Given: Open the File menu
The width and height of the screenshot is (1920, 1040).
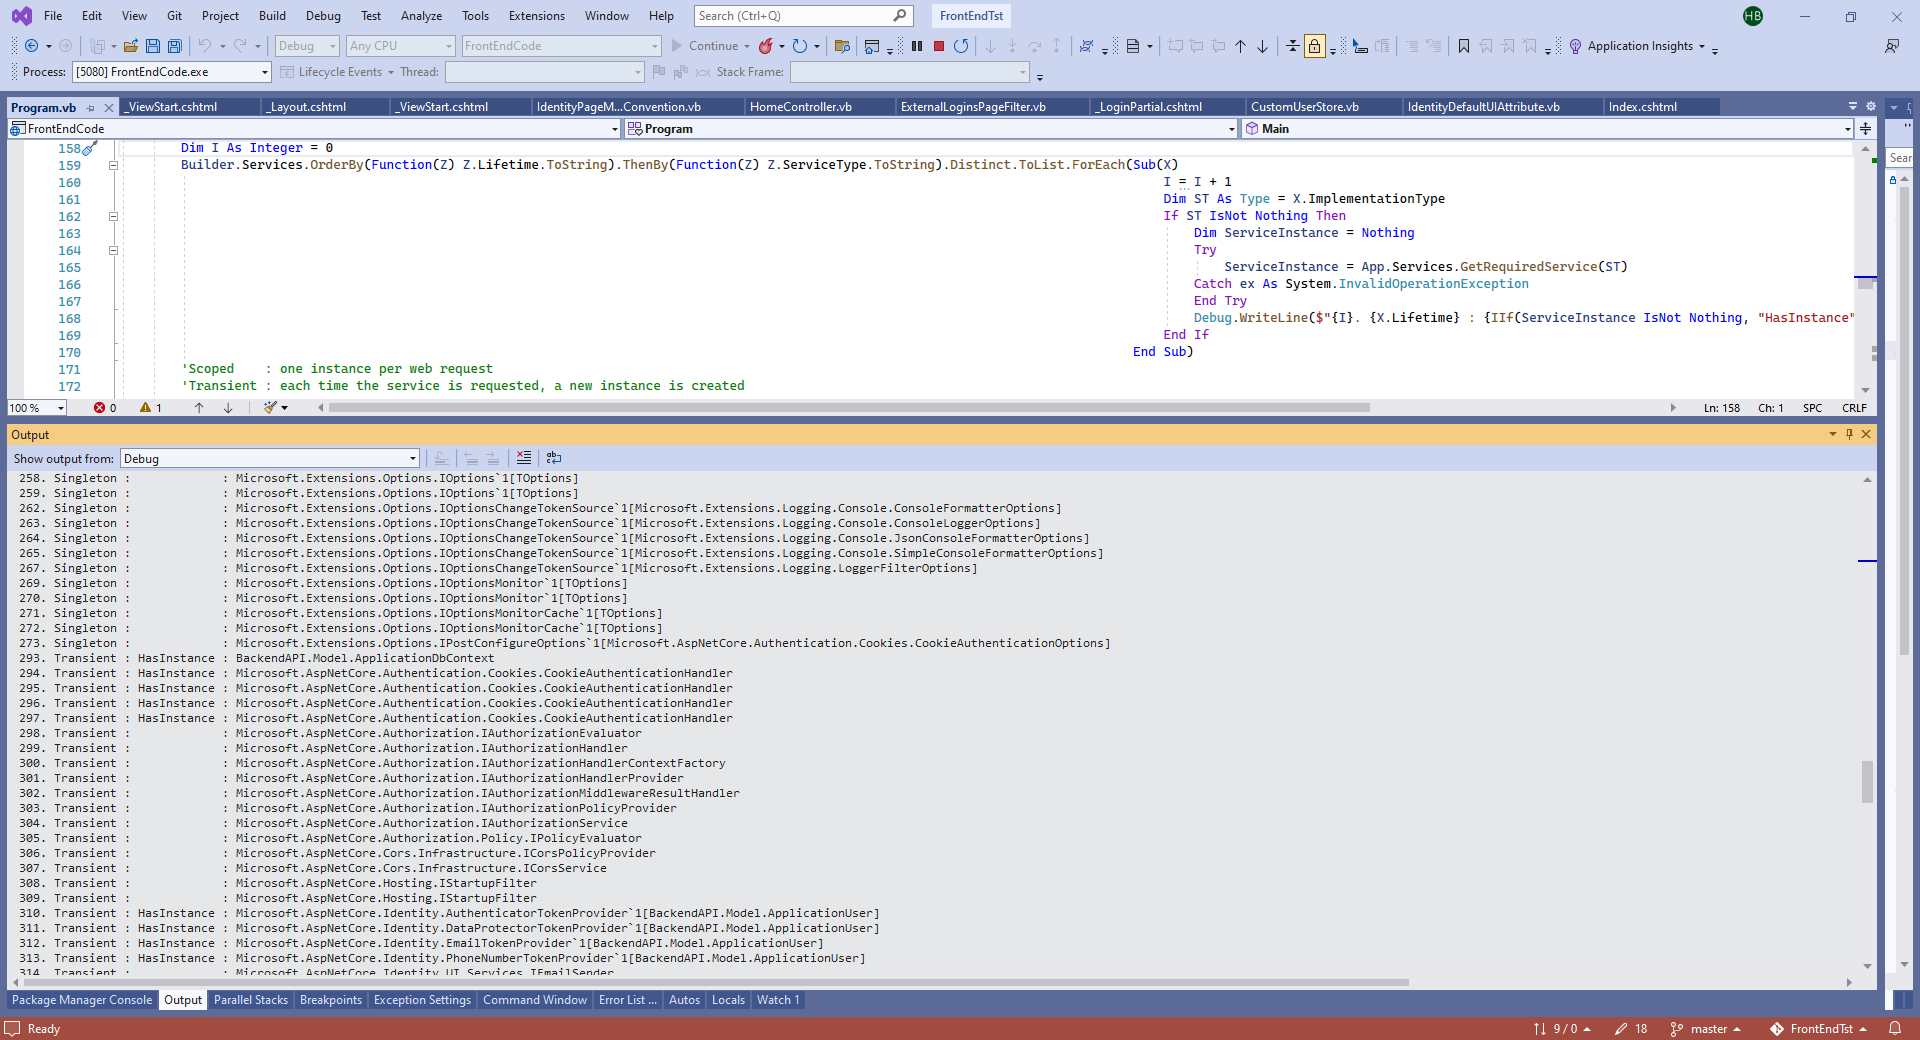Looking at the screenshot, I should click(53, 16).
